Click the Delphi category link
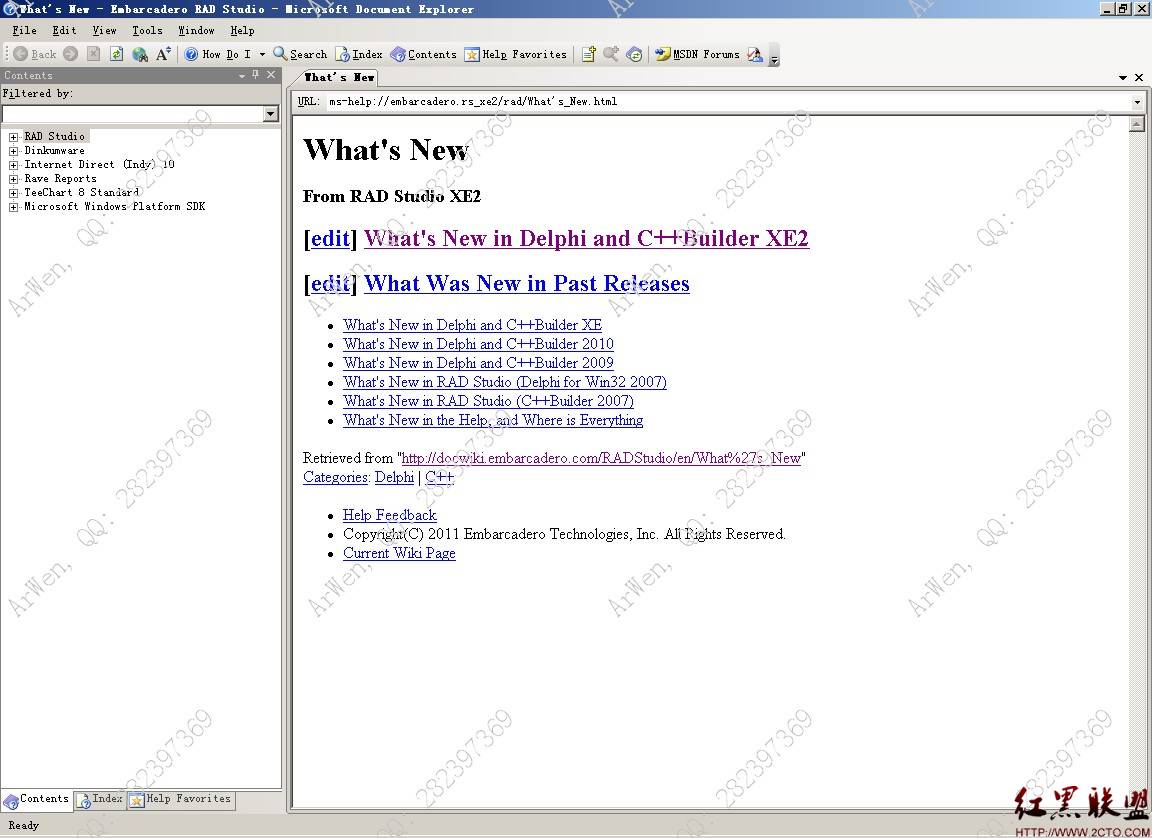This screenshot has width=1152, height=838. pos(395,477)
